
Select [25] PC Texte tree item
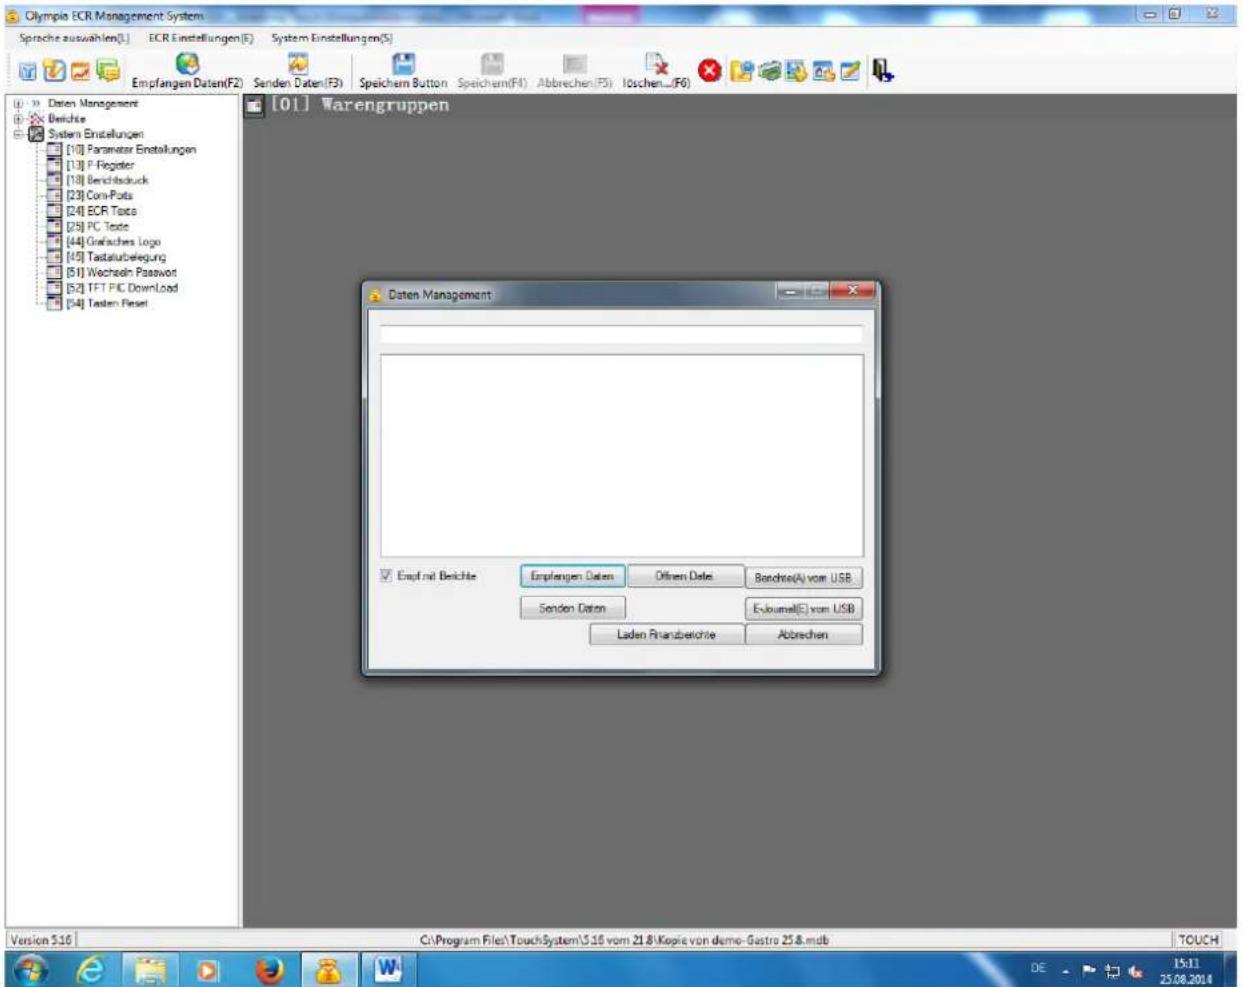pos(97,226)
